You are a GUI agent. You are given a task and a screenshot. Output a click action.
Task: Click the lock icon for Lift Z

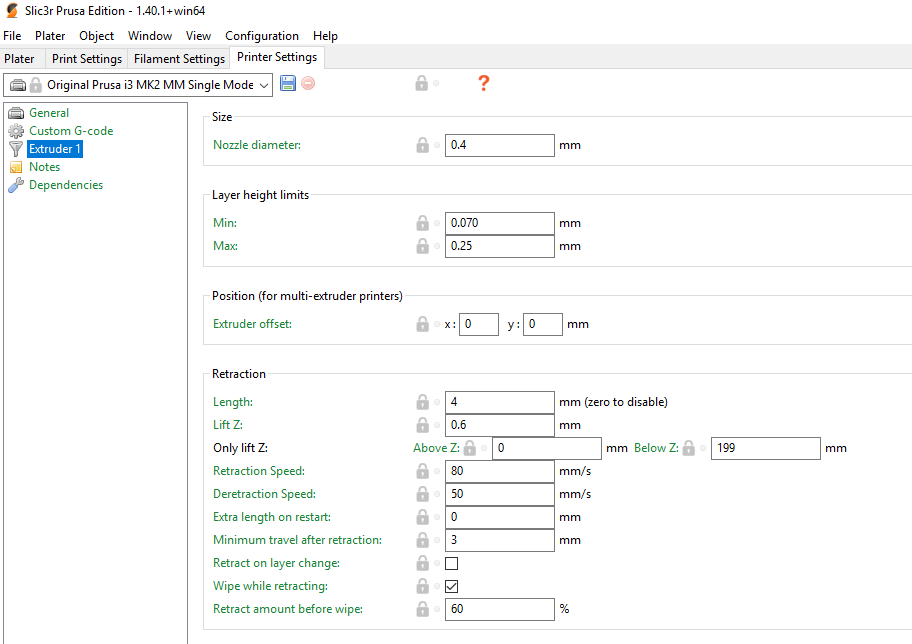click(x=422, y=425)
